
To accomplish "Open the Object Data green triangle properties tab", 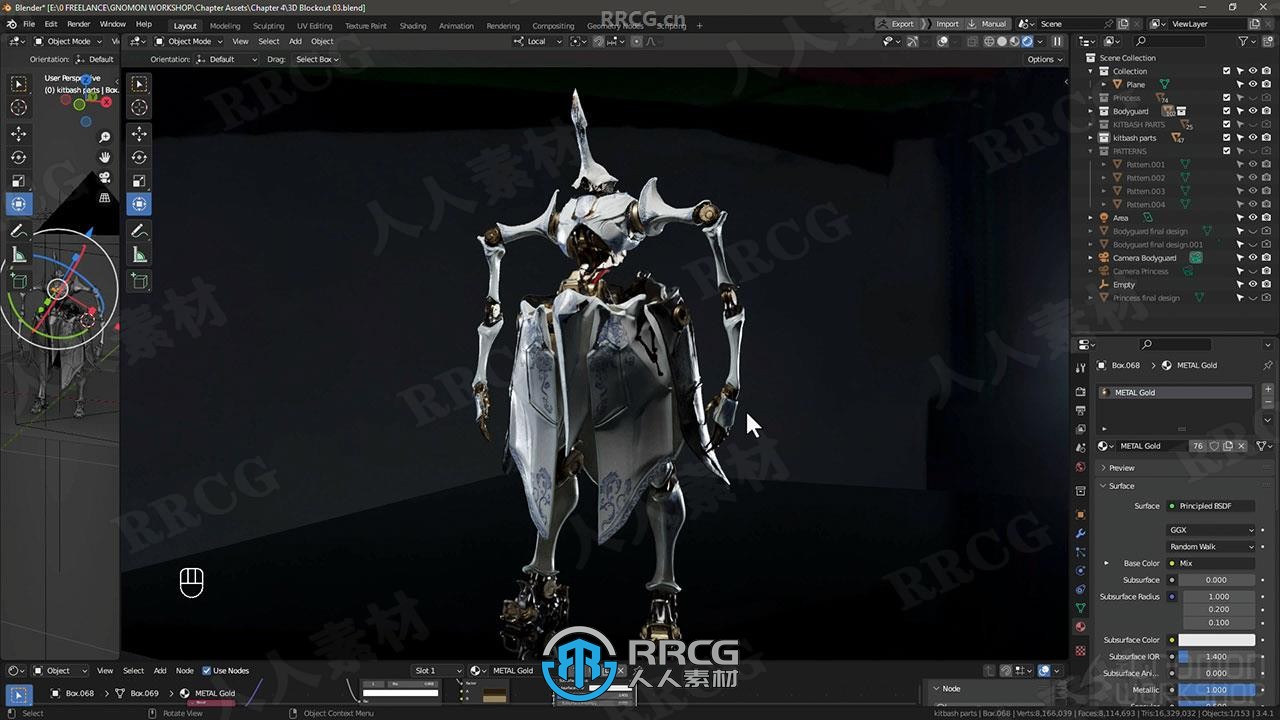I will 1080,608.
